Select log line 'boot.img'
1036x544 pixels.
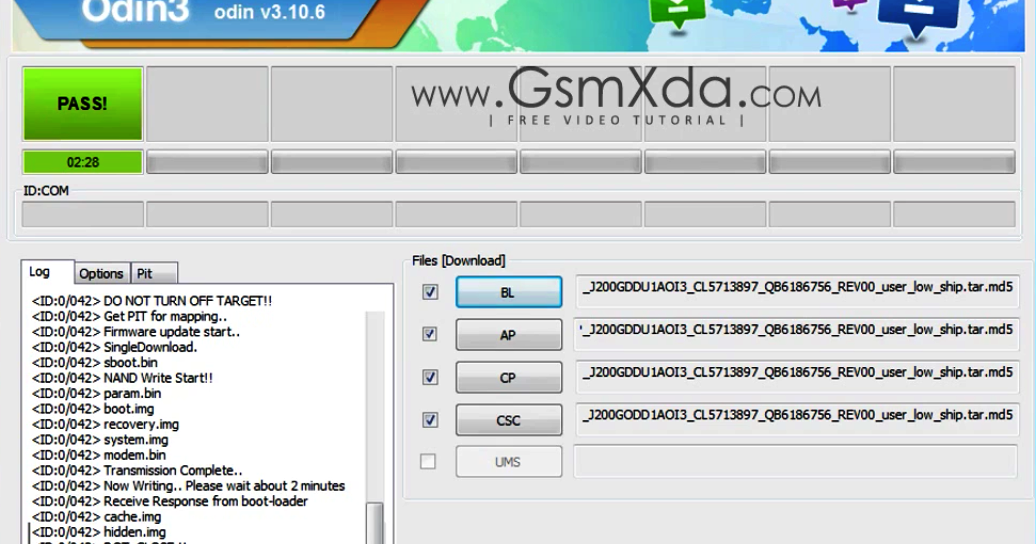[93, 408]
